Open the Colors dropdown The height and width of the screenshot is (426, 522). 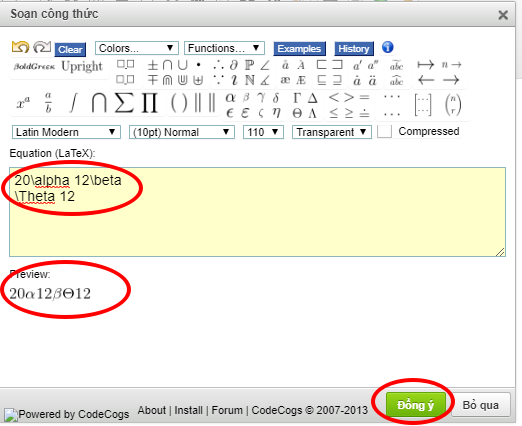click(x=137, y=48)
